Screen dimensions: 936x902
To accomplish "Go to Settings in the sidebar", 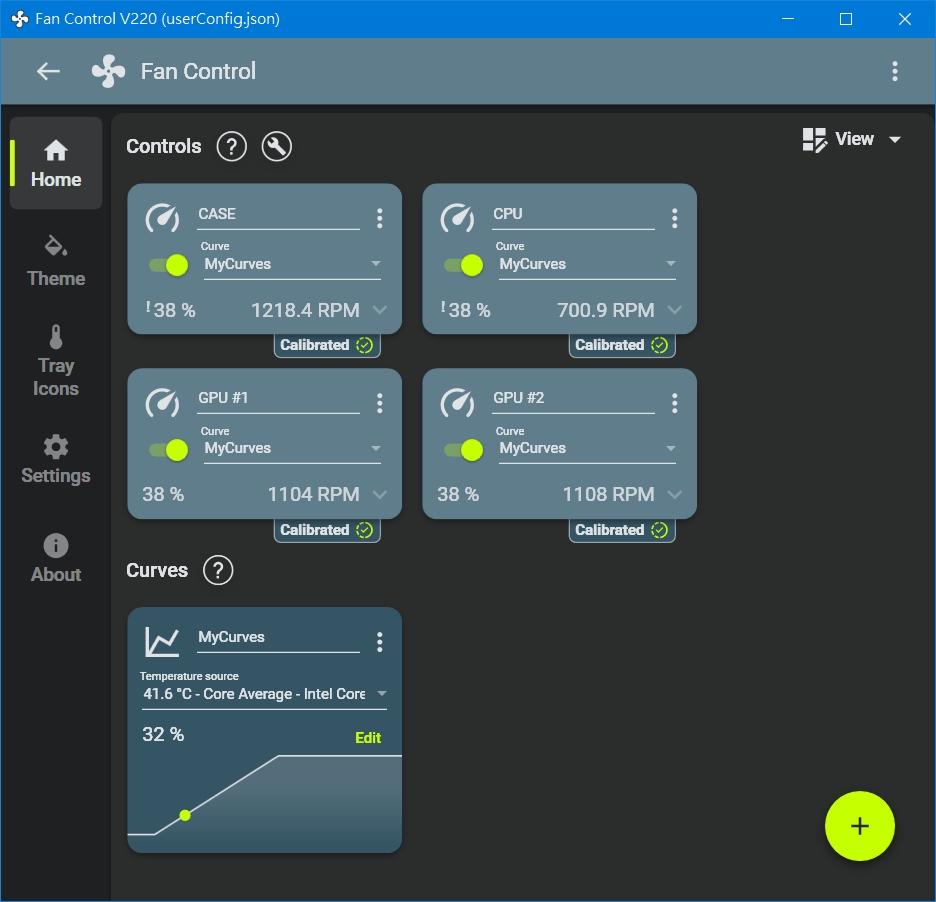I will coord(56,460).
